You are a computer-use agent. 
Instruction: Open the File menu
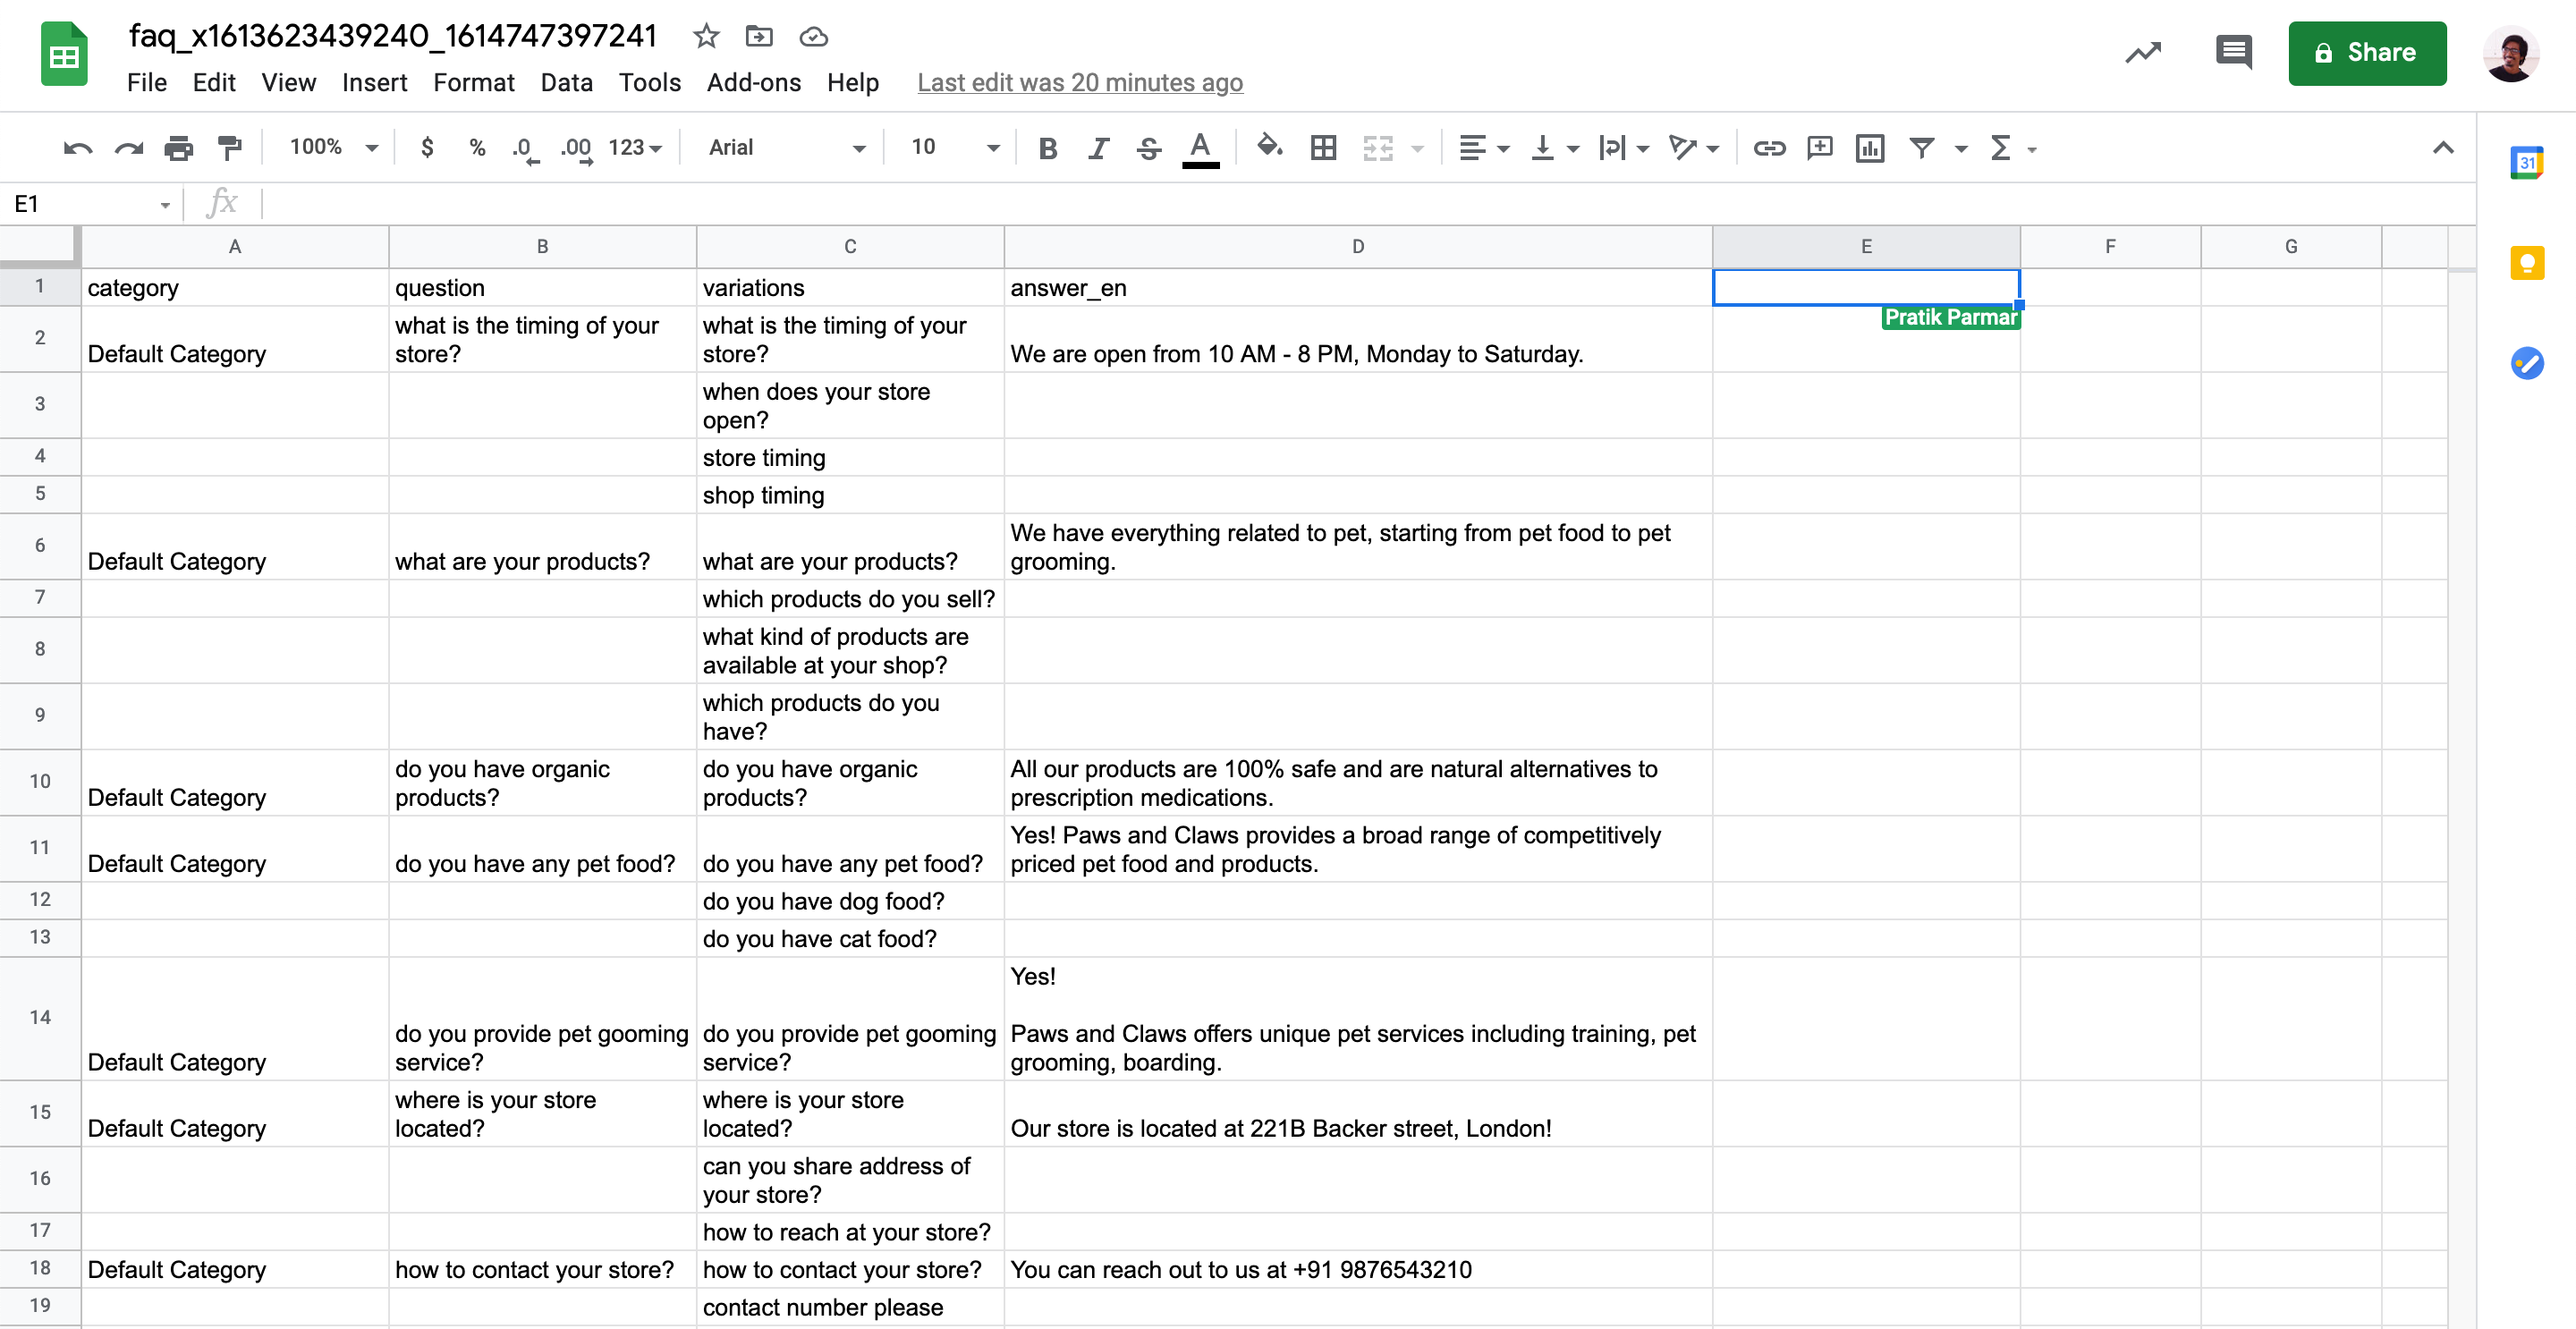pos(147,82)
